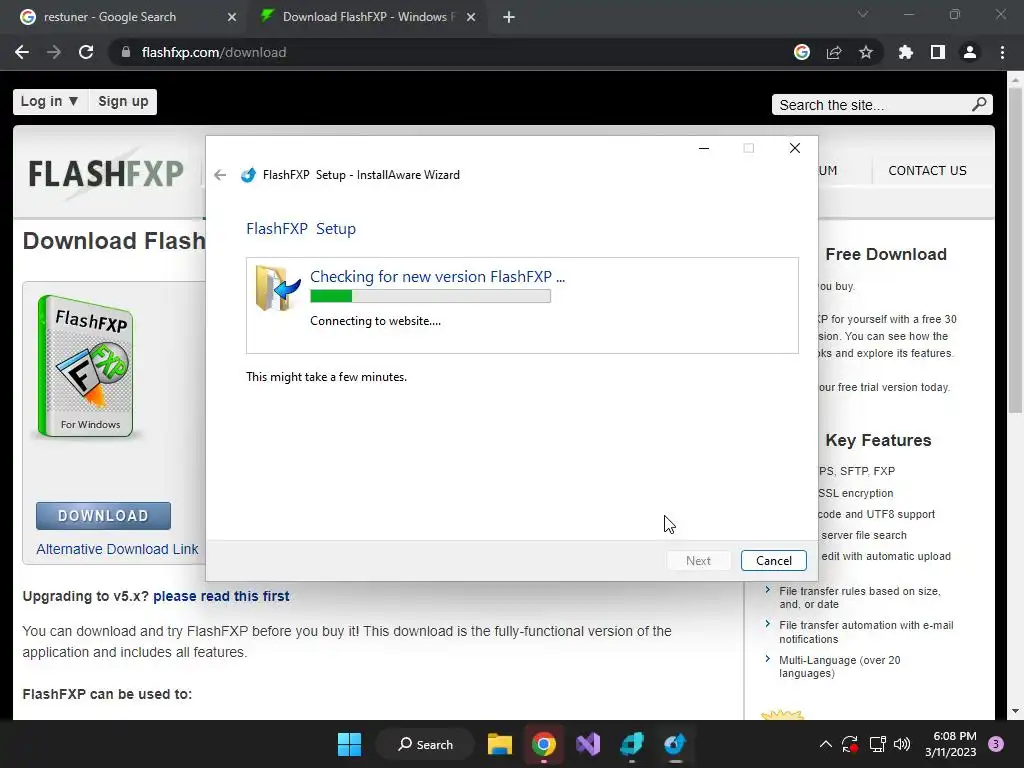Open the please read this first link
Image resolution: width=1024 pixels, height=768 pixels.
pyautogui.click(x=221, y=596)
